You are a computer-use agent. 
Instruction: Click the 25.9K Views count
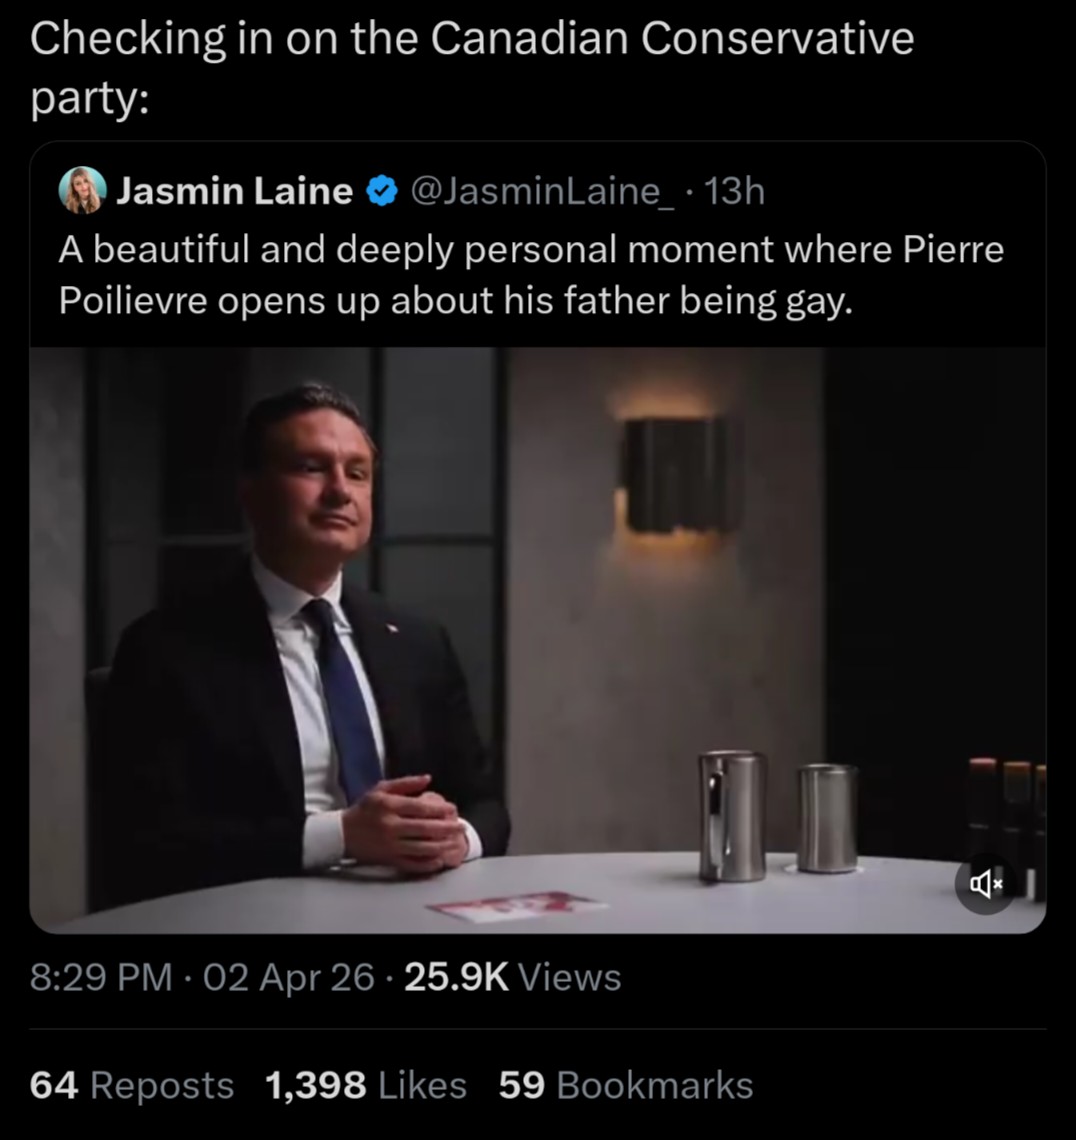pos(513,977)
